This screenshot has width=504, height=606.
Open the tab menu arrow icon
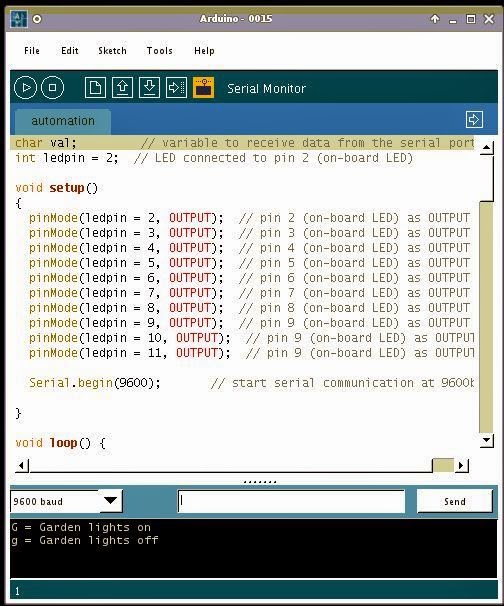[x=474, y=119]
